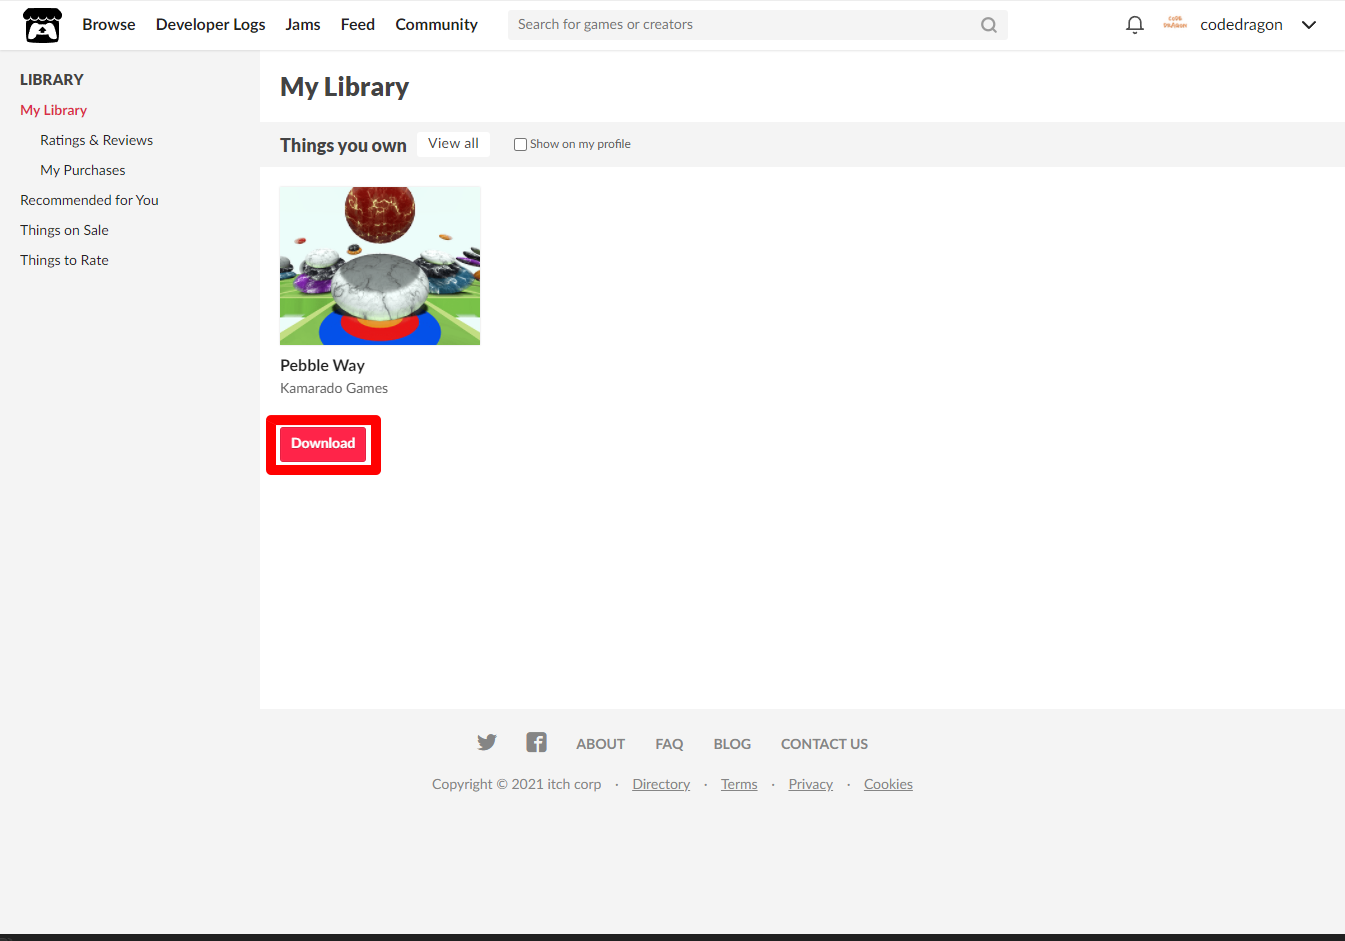Click the codedragon username
Image resolution: width=1345 pixels, height=941 pixels.
[x=1241, y=25]
